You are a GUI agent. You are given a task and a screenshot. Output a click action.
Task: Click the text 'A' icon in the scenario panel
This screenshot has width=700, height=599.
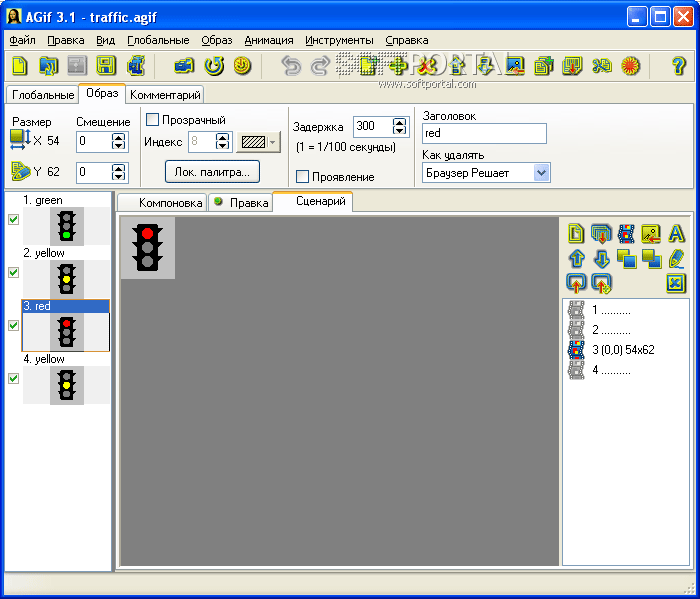coord(676,234)
